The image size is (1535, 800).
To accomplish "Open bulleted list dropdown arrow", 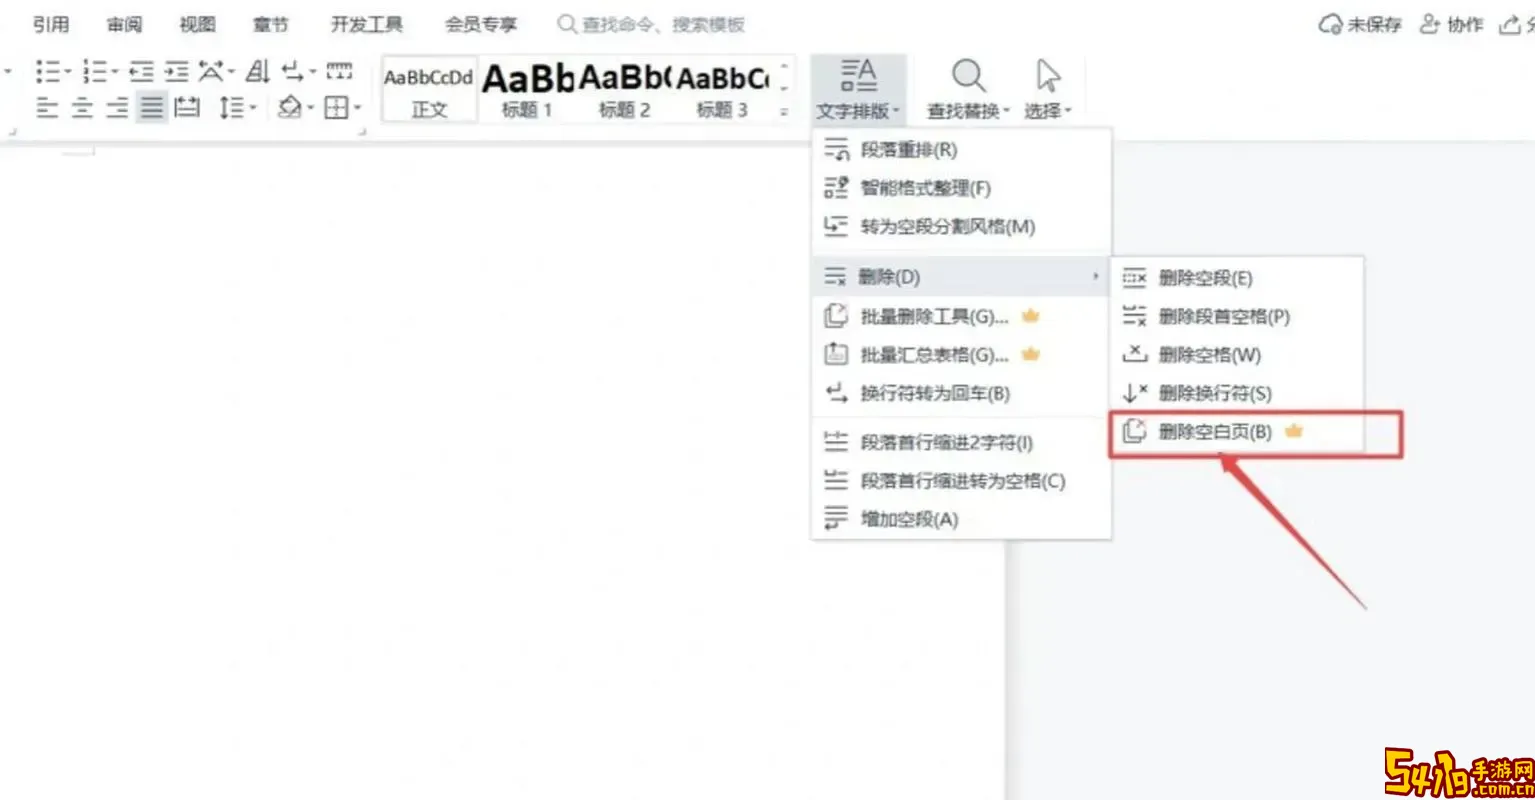I will 67,71.
